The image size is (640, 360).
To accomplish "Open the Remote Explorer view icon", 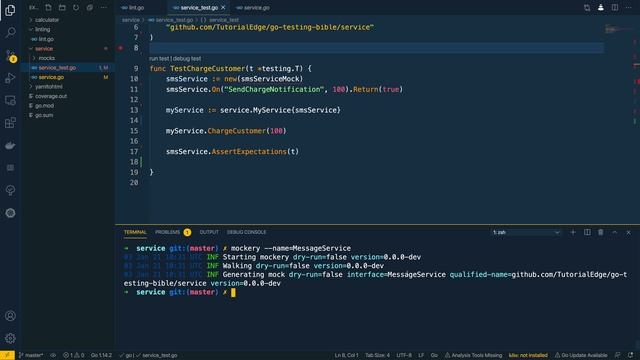I will click(x=10, y=100).
